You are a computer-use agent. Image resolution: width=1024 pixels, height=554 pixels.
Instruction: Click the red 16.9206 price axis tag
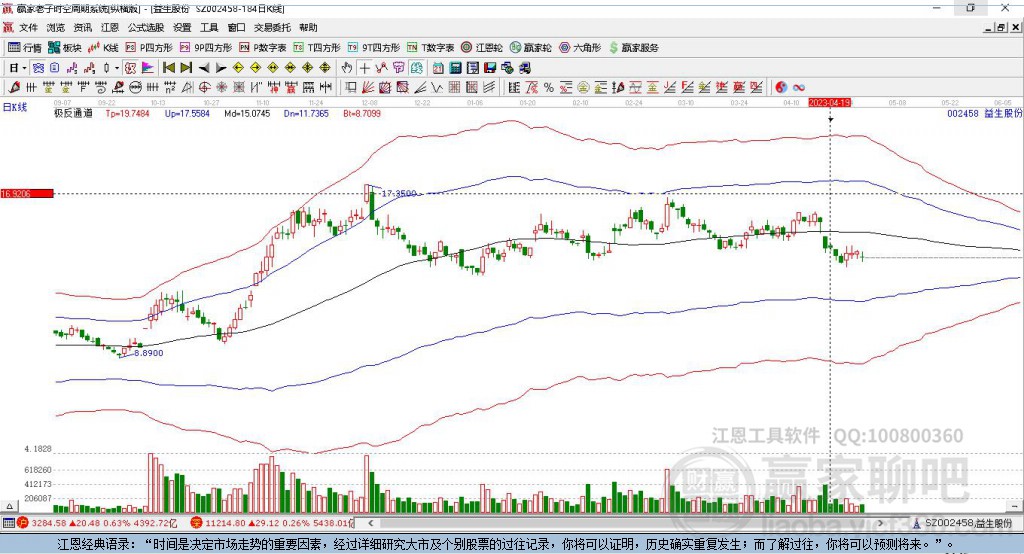[x=27, y=193]
